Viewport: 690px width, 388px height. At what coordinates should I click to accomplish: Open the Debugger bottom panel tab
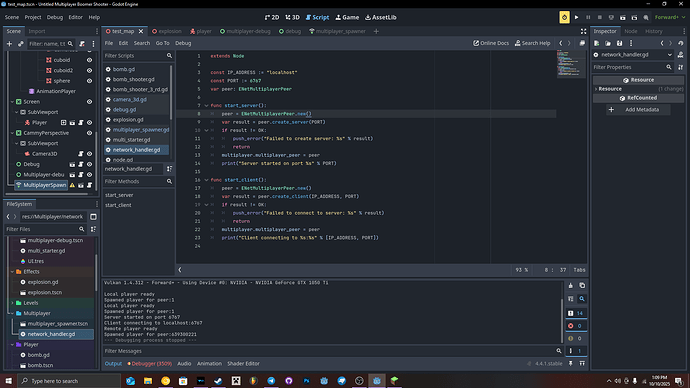150,364
